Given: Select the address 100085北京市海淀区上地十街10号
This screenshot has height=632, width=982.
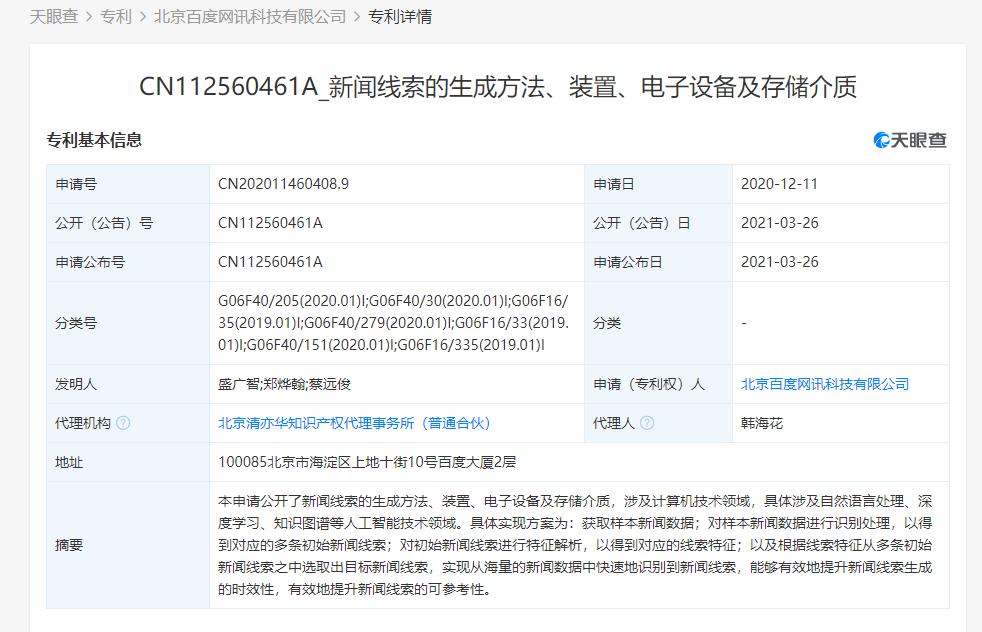Looking at the screenshot, I should (x=367, y=462).
